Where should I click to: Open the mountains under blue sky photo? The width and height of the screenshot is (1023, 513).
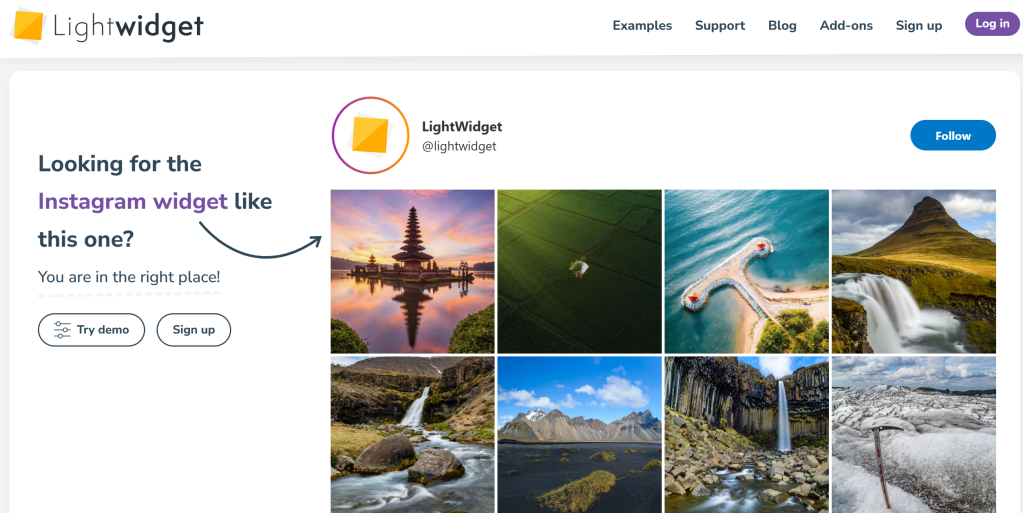point(579,435)
